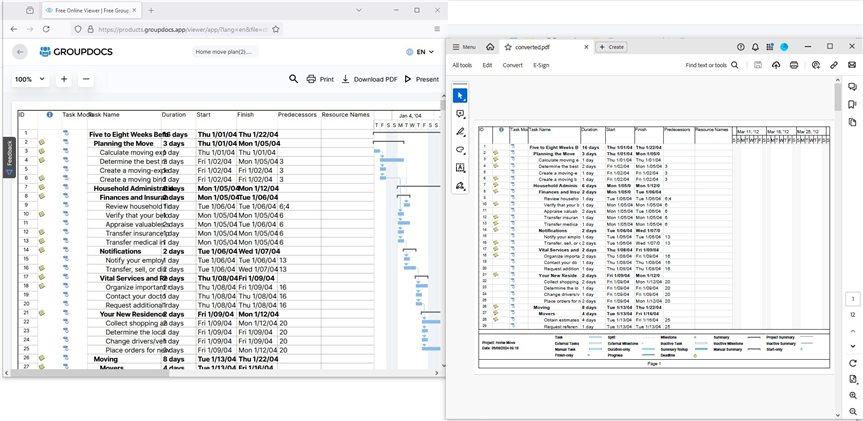Click the search magnifier in GroupDocs viewer

293,79
